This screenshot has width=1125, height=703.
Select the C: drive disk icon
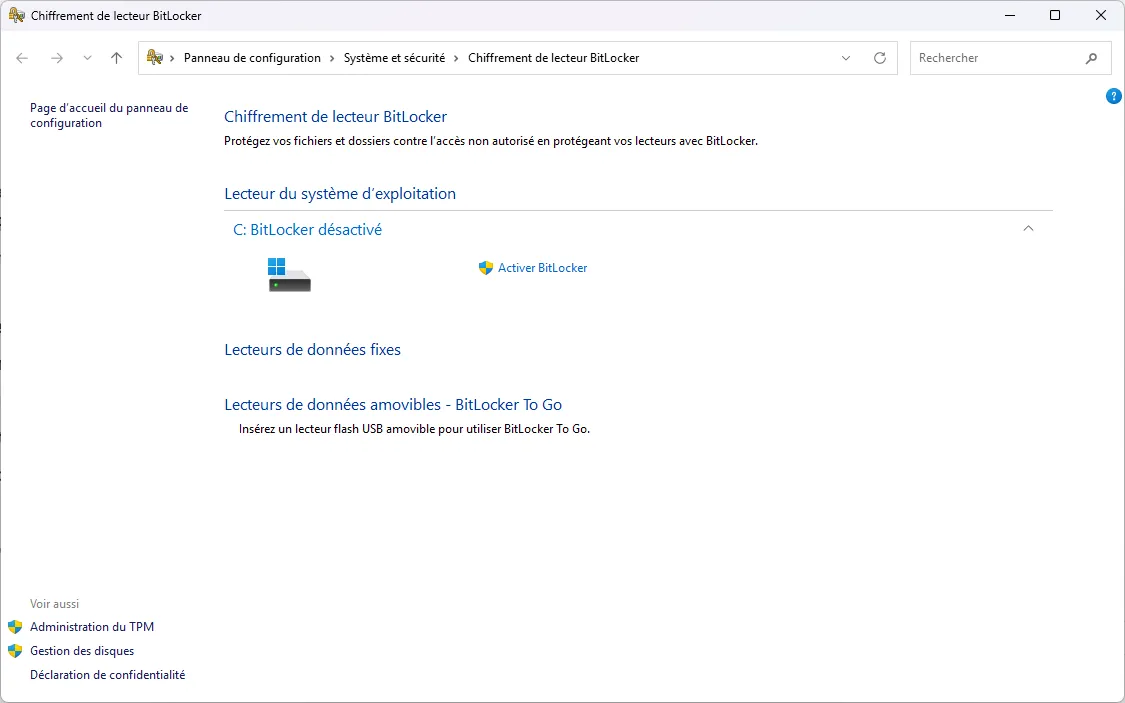click(x=288, y=274)
